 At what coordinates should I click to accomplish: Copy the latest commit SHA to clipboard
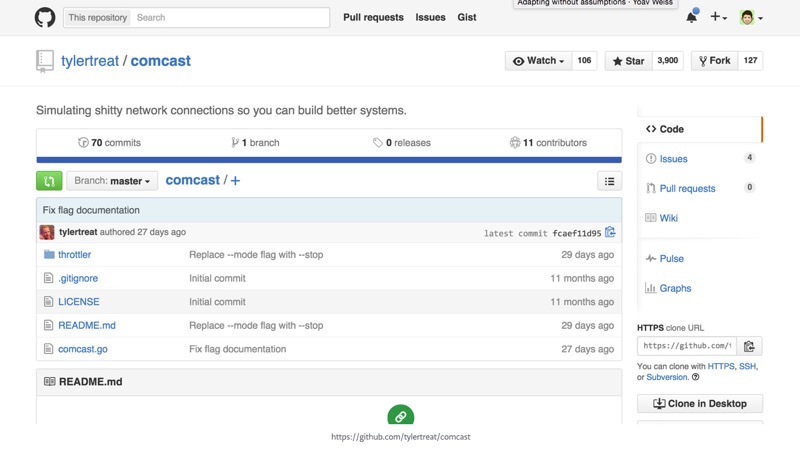[x=610, y=233]
